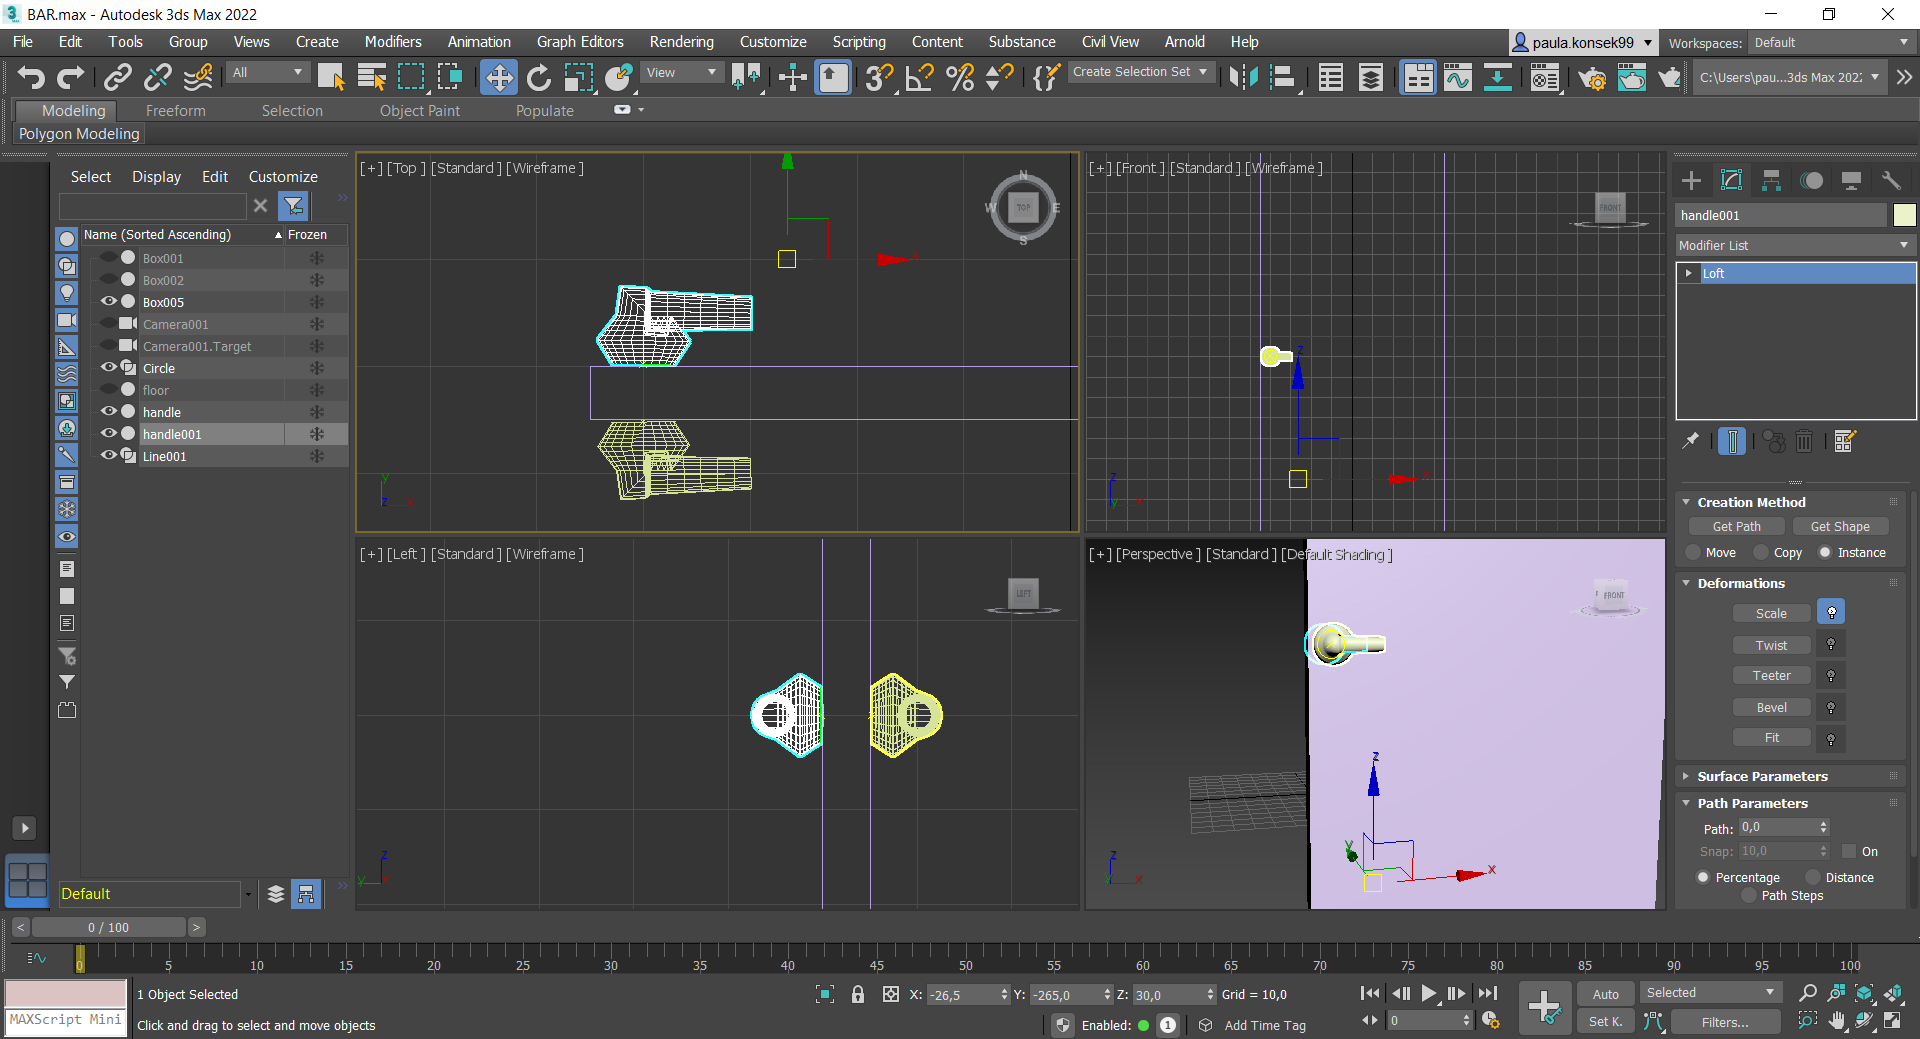Click the Get Shape button
1920x1039 pixels.
click(x=1839, y=527)
